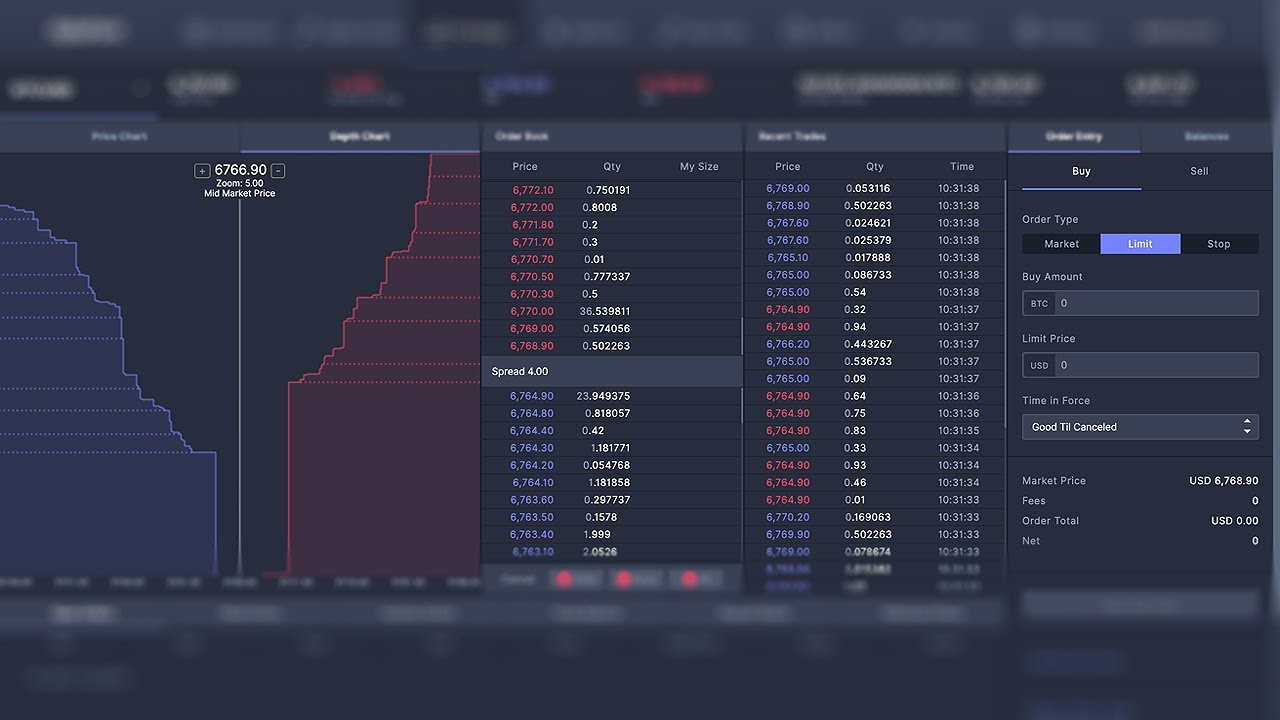Open the Time in Force dropdown
This screenshot has height=720, width=1280.
click(1140, 427)
